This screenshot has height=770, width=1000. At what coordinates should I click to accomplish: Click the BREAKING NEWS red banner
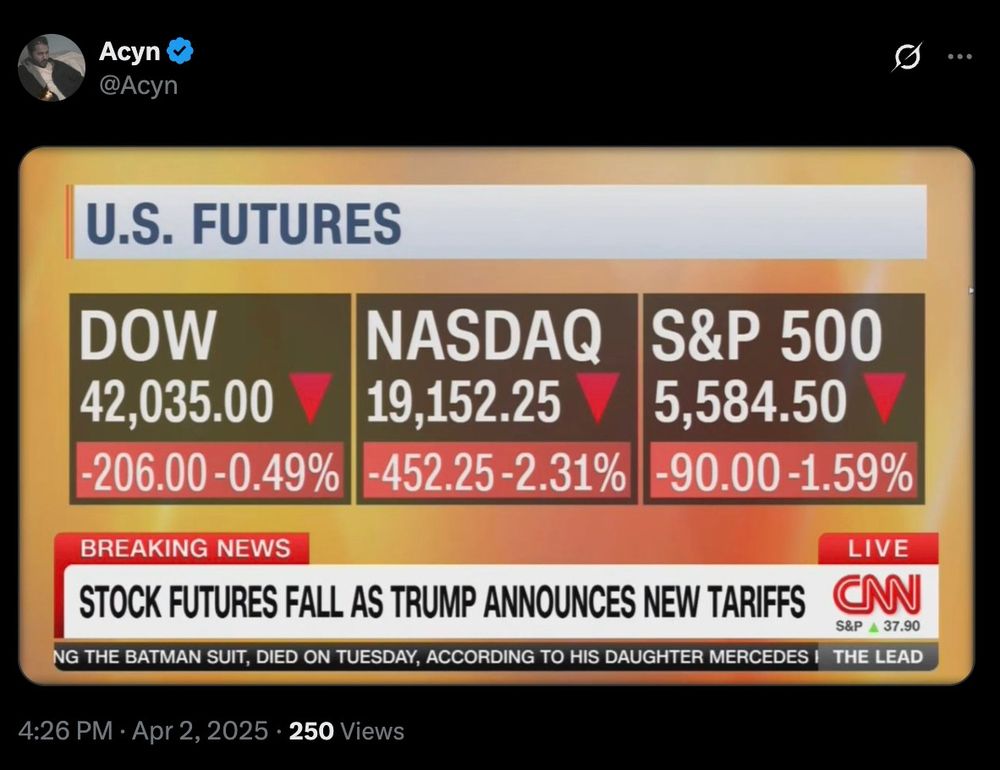pyautogui.click(x=182, y=549)
